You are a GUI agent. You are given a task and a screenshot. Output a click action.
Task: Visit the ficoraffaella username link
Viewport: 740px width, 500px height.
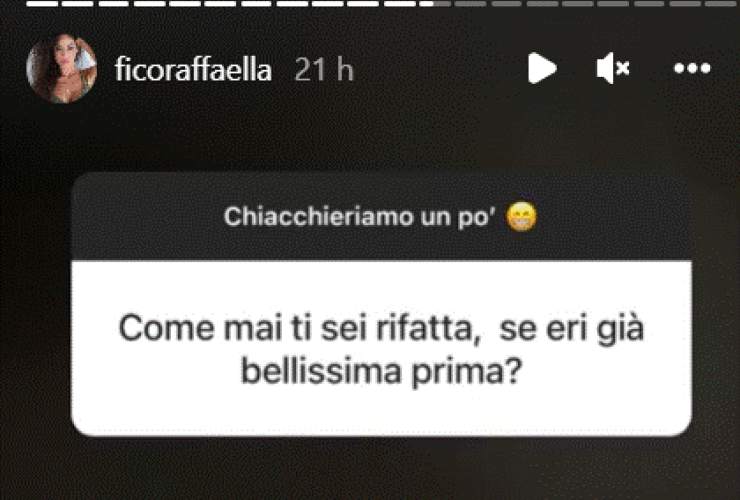click(x=193, y=69)
